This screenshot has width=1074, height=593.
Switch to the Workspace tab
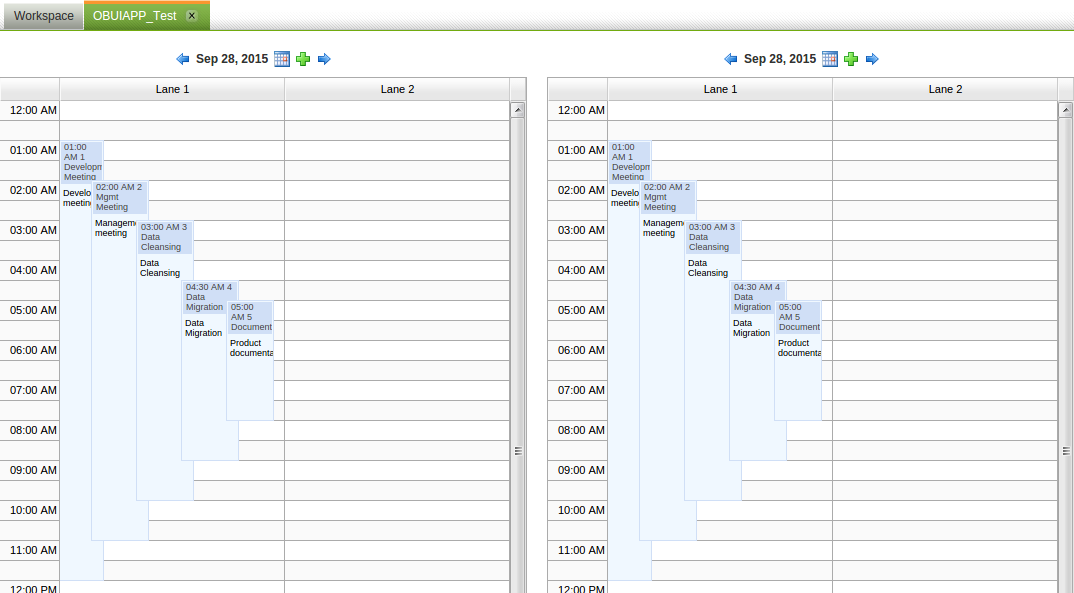click(43, 16)
